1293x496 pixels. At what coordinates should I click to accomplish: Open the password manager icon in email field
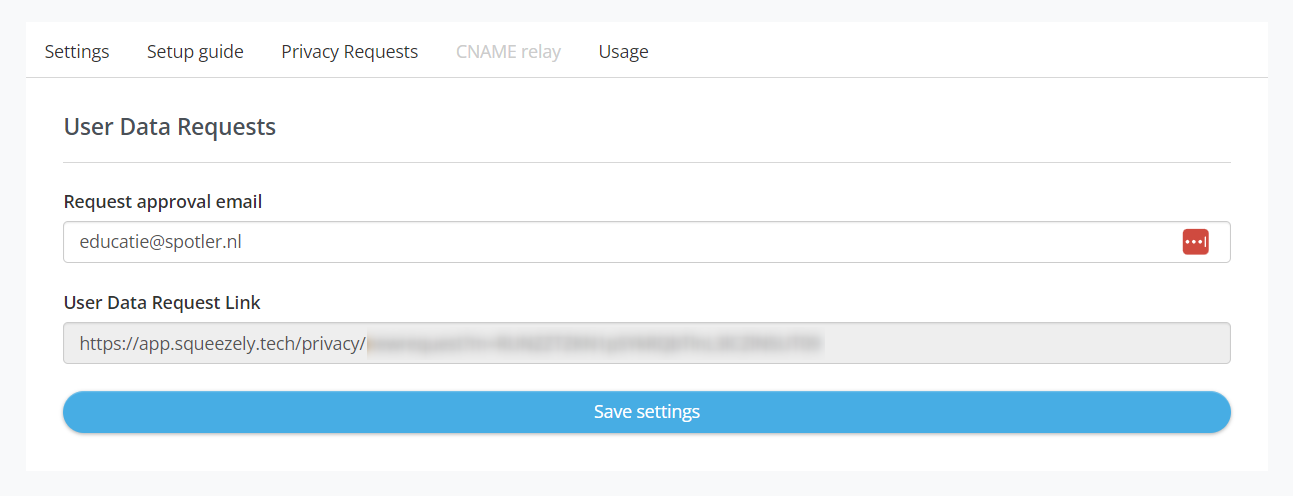(x=1195, y=242)
